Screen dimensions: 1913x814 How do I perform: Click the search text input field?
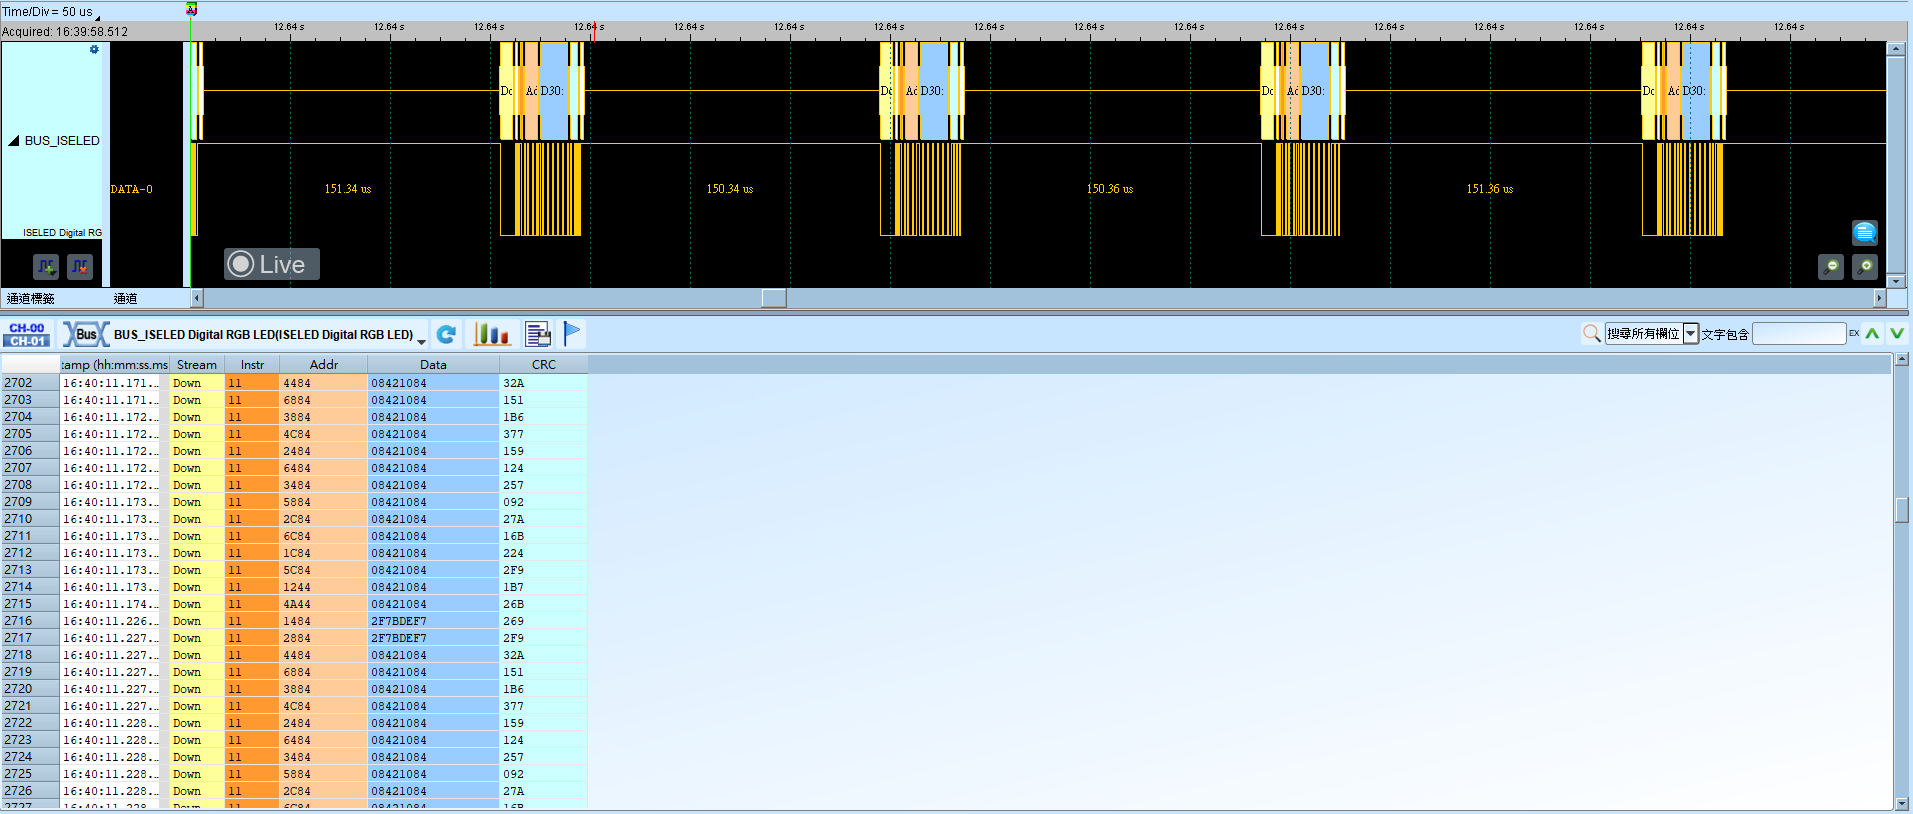1799,333
